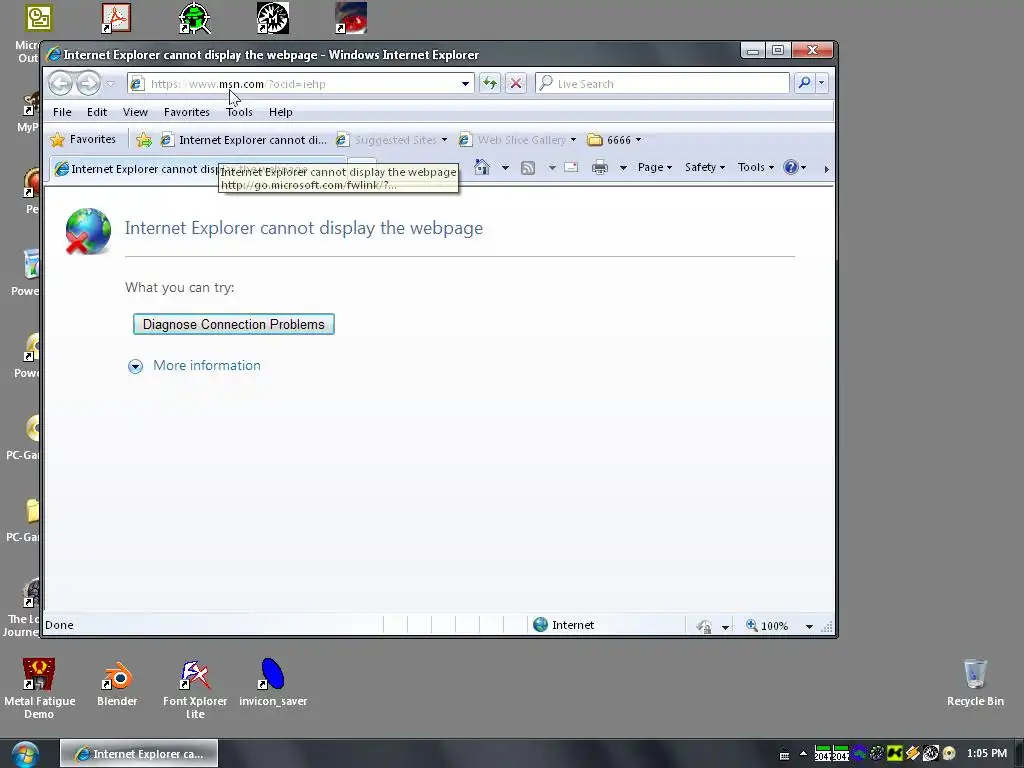Open the View menu
Image resolution: width=1024 pixels, height=768 pixels.
(x=135, y=112)
